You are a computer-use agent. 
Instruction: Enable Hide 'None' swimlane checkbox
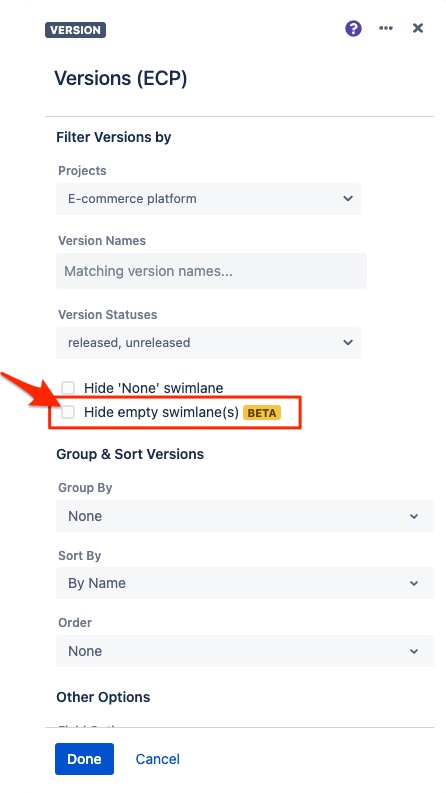68,388
